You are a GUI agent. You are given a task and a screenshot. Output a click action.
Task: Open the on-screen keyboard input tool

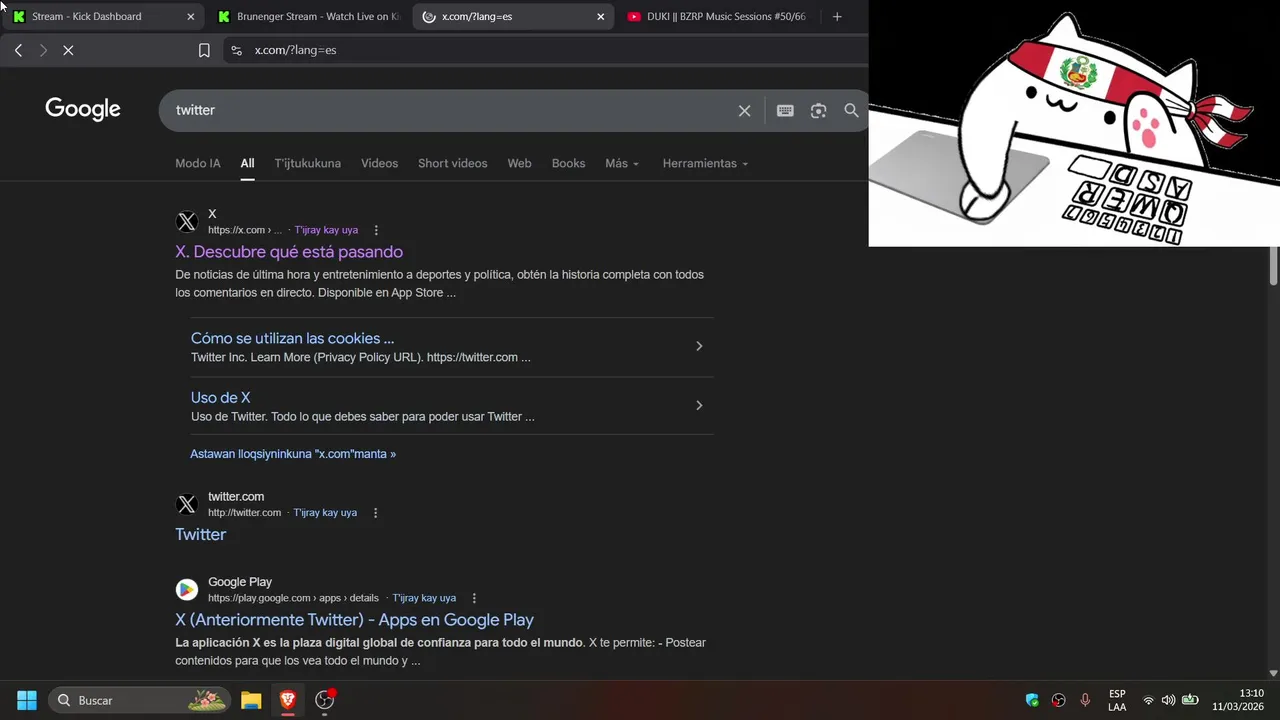[x=785, y=111]
